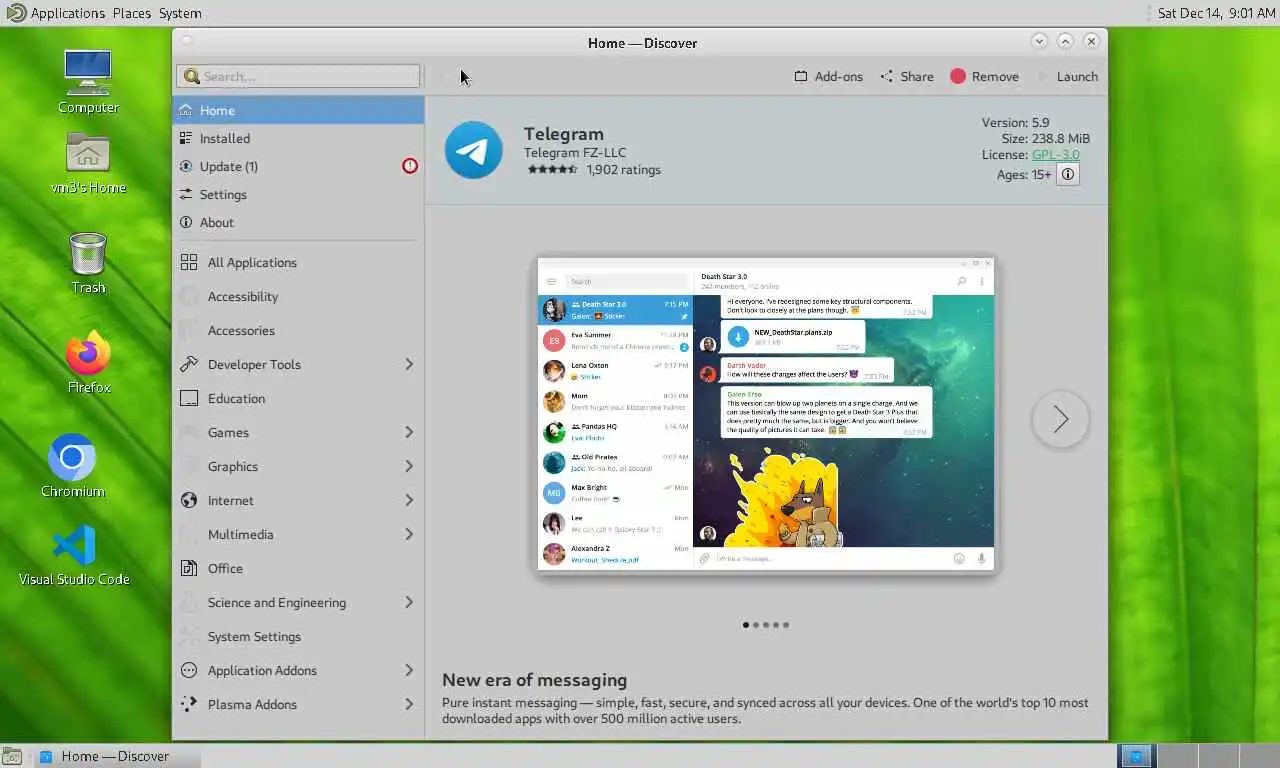1280x768 pixels.
Task: Expand Application Addons chevron
Action: coord(409,670)
